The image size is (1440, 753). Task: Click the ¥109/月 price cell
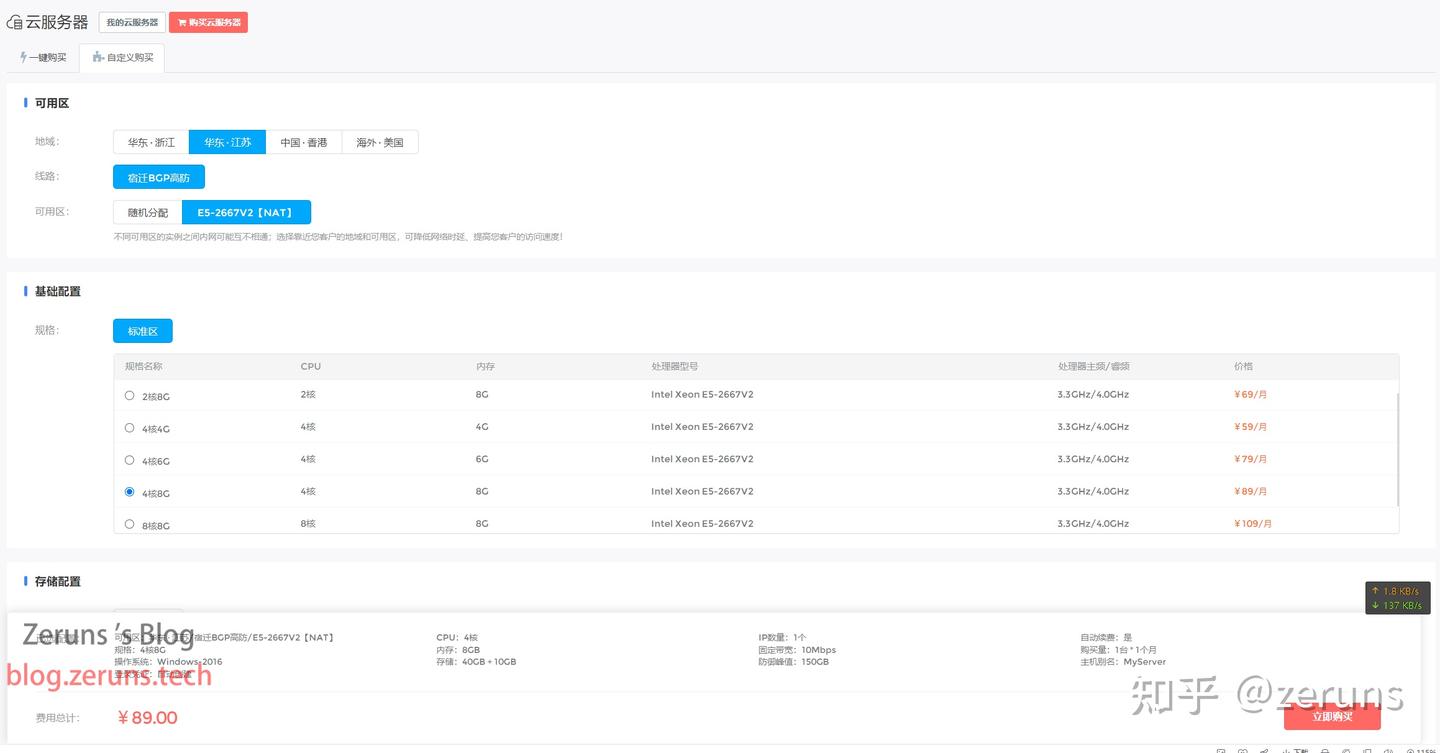point(1254,524)
